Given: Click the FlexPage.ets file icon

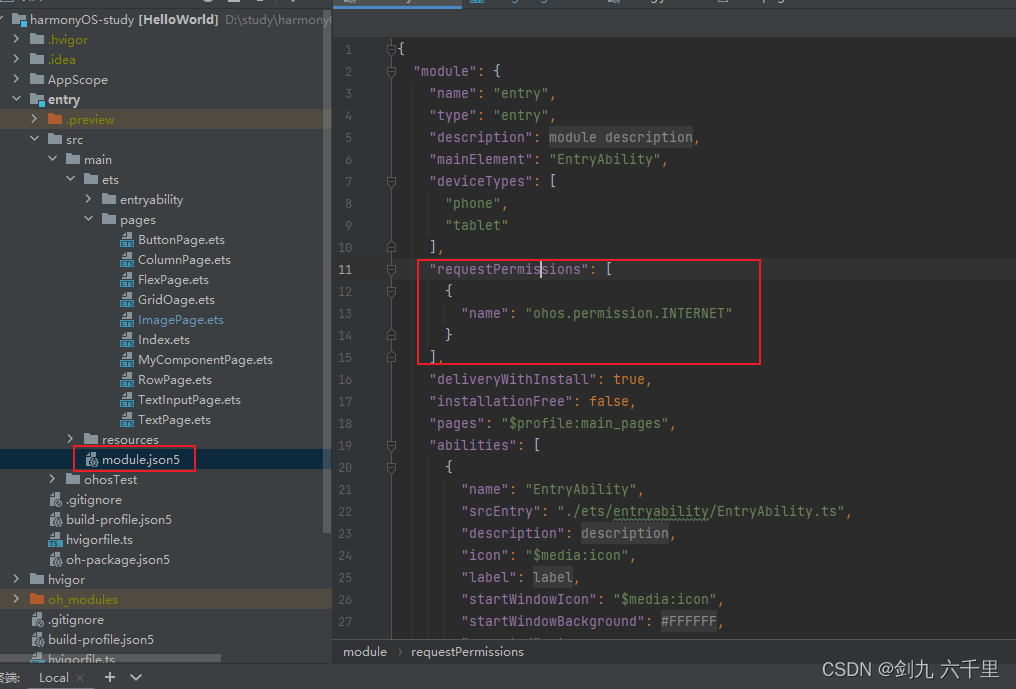Looking at the screenshot, I should click(x=127, y=280).
